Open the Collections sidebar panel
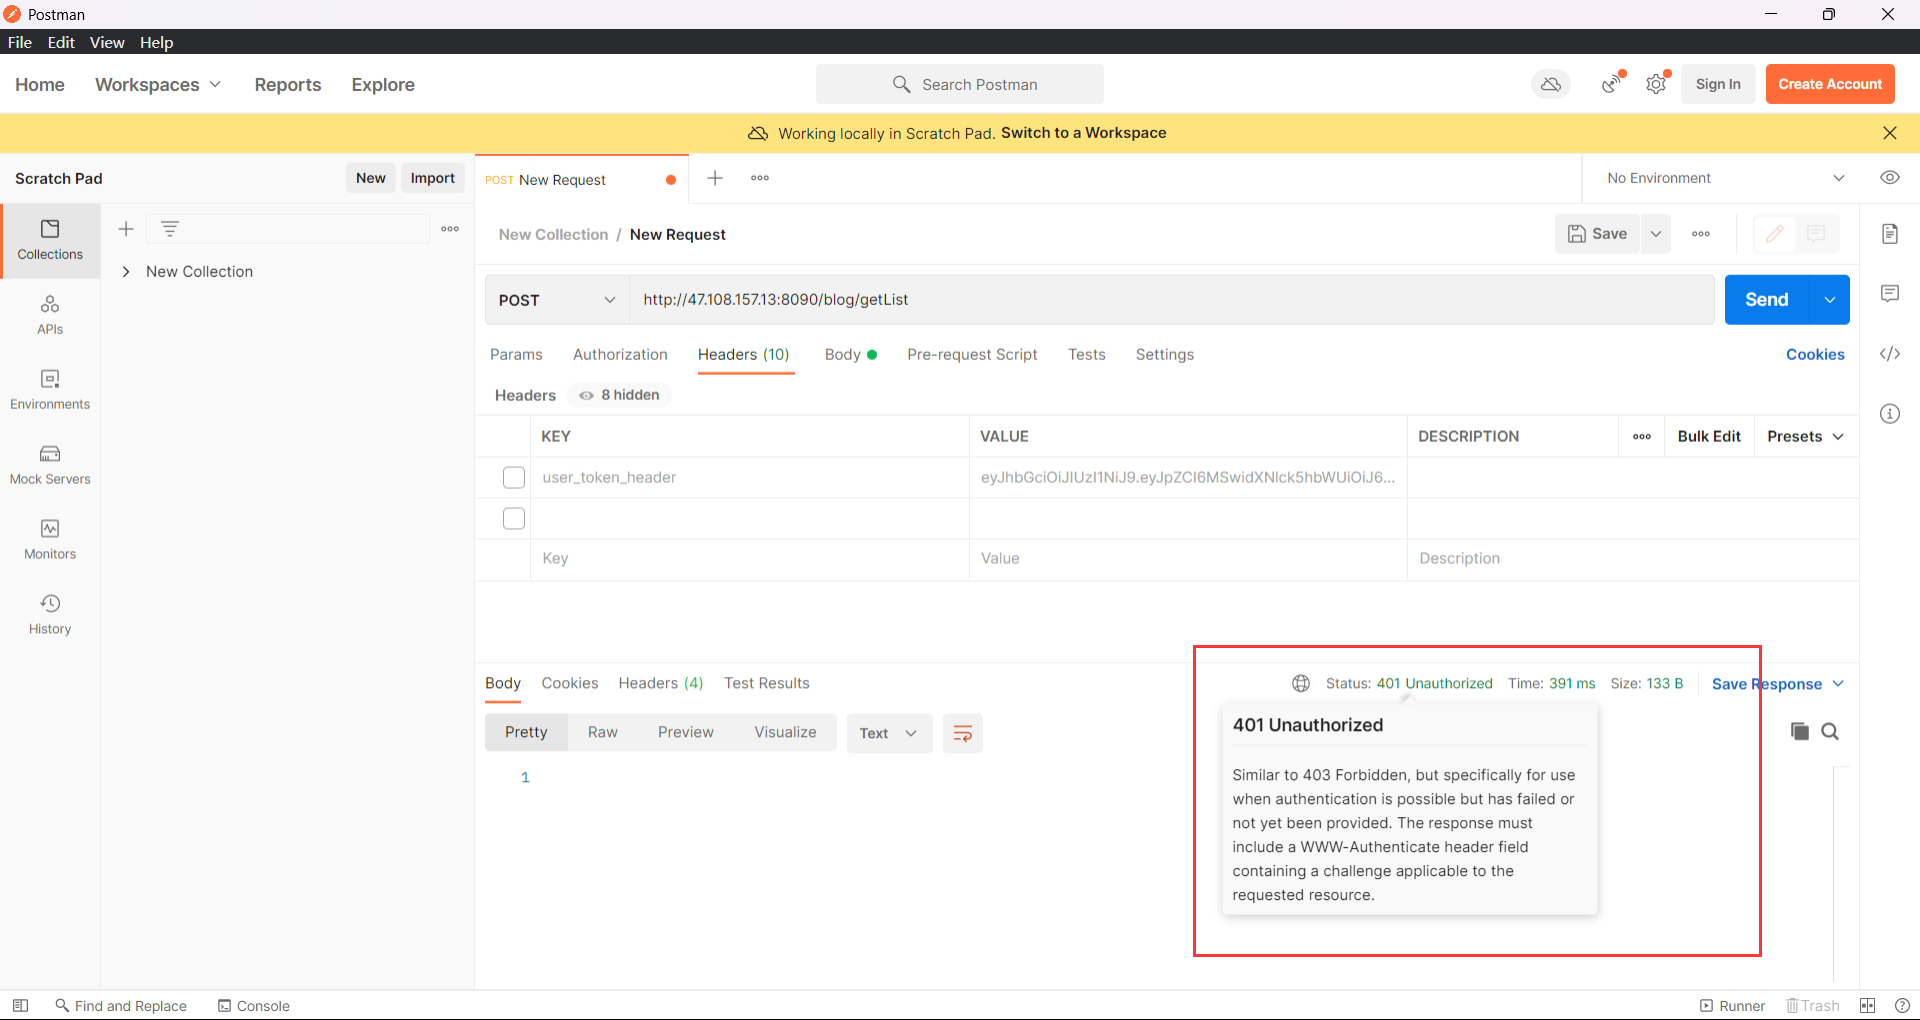Viewport: 1920px width, 1020px height. [50, 240]
